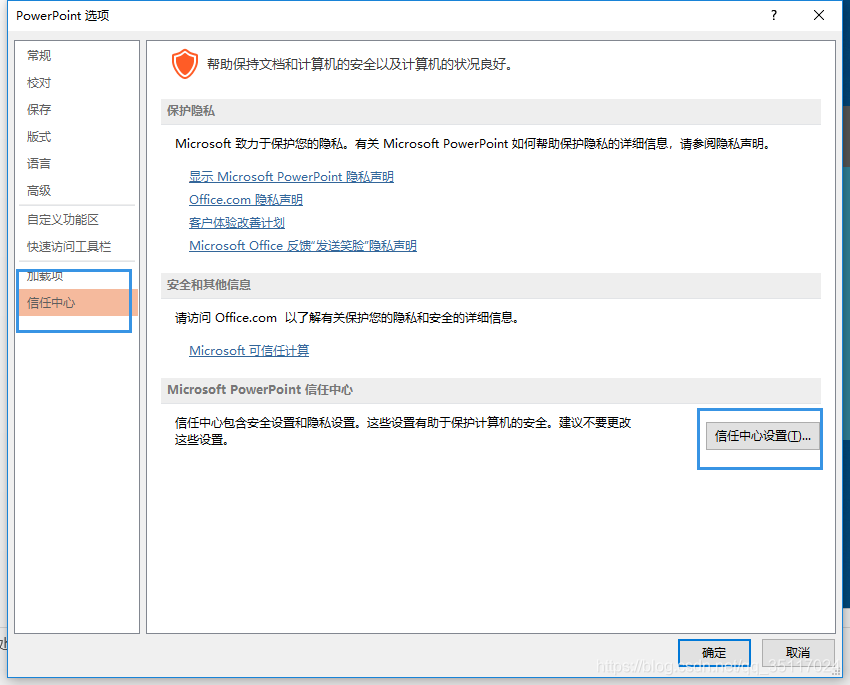Click the orange shield security icon
This screenshot has width=850, height=685.
tap(185, 64)
